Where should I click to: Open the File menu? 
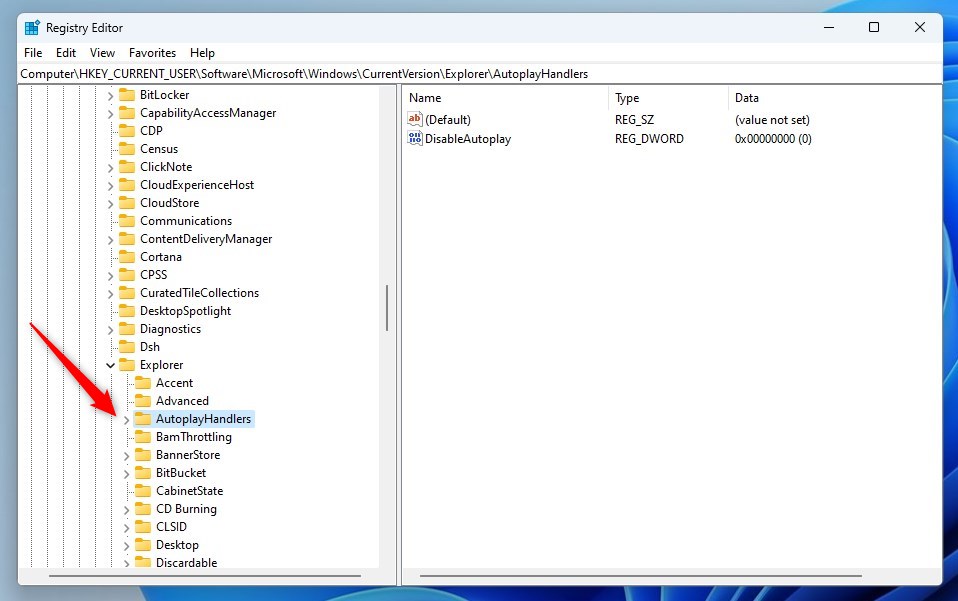[33, 53]
